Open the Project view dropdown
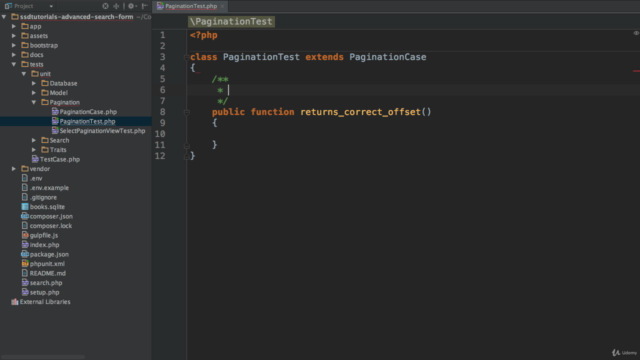This screenshot has height=360, width=640. 51,7
